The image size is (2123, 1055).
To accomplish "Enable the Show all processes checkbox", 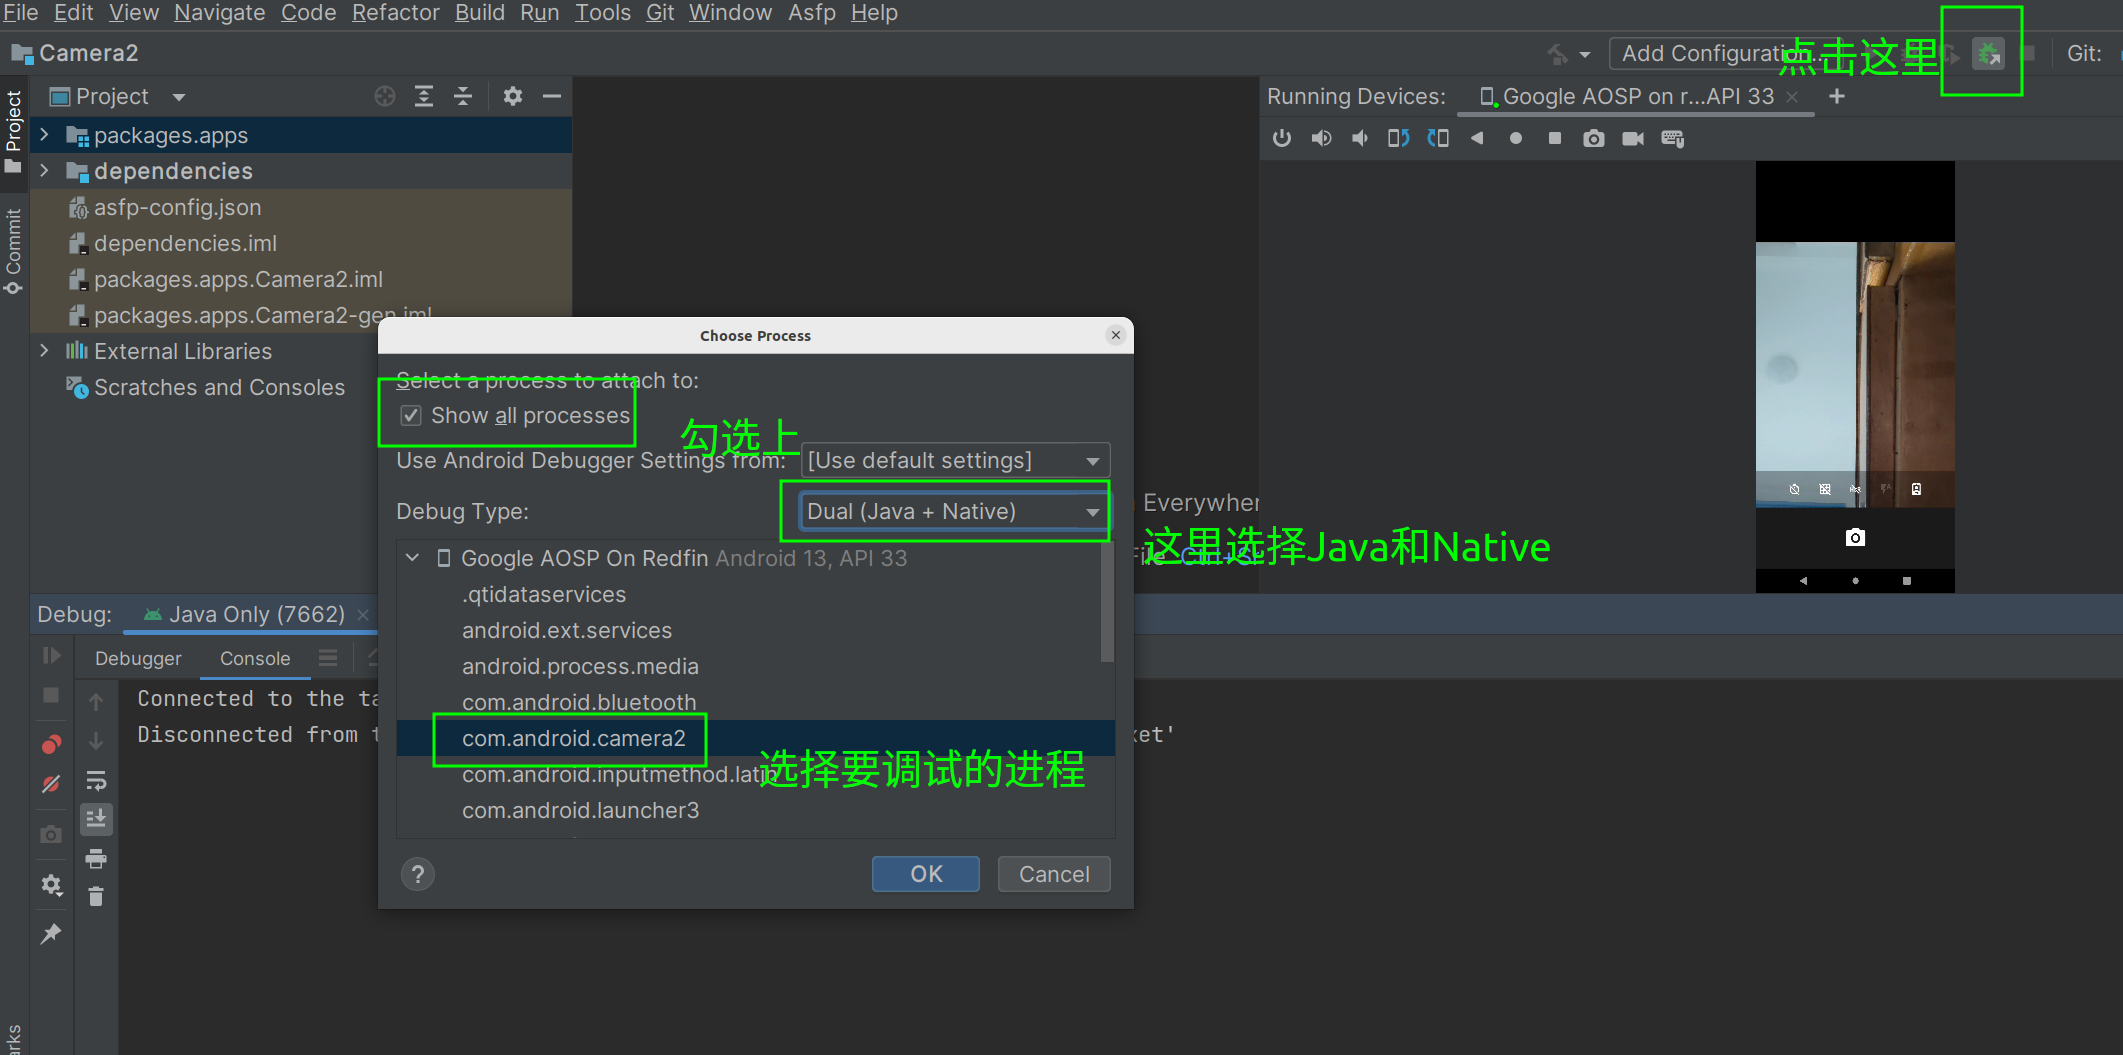I will (410, 415).
